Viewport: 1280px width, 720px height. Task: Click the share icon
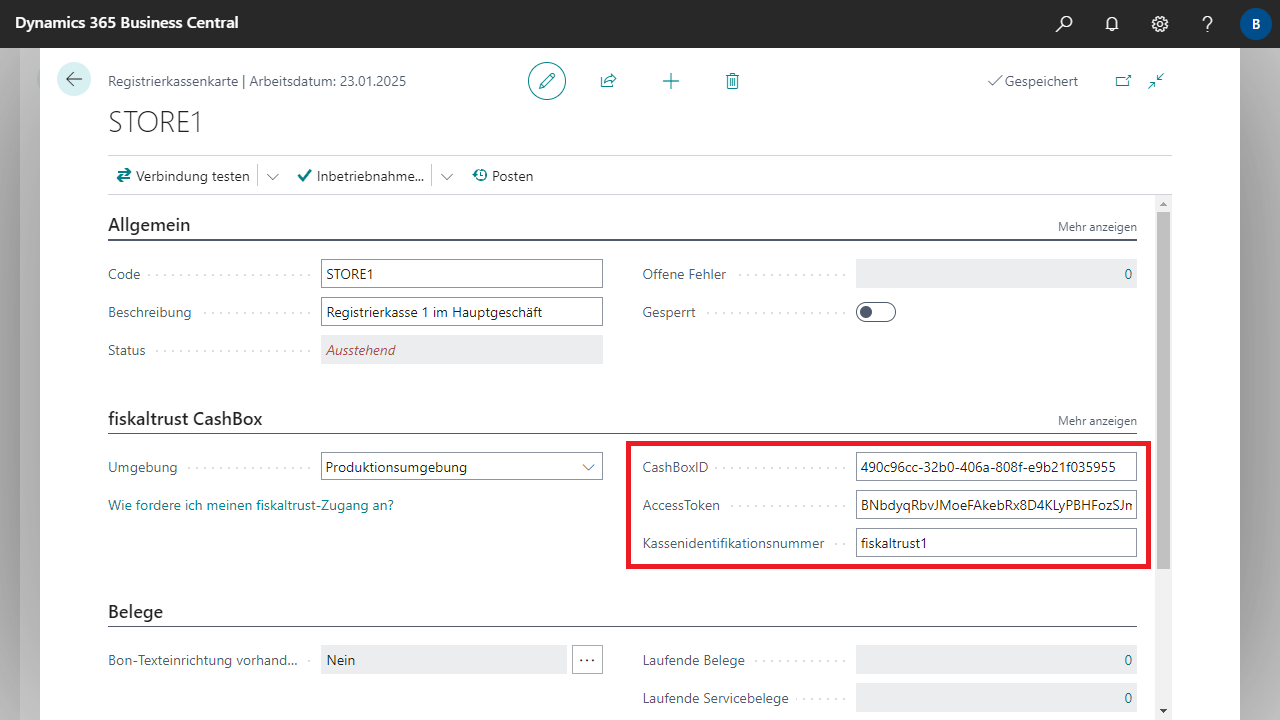tap(608, 81)
